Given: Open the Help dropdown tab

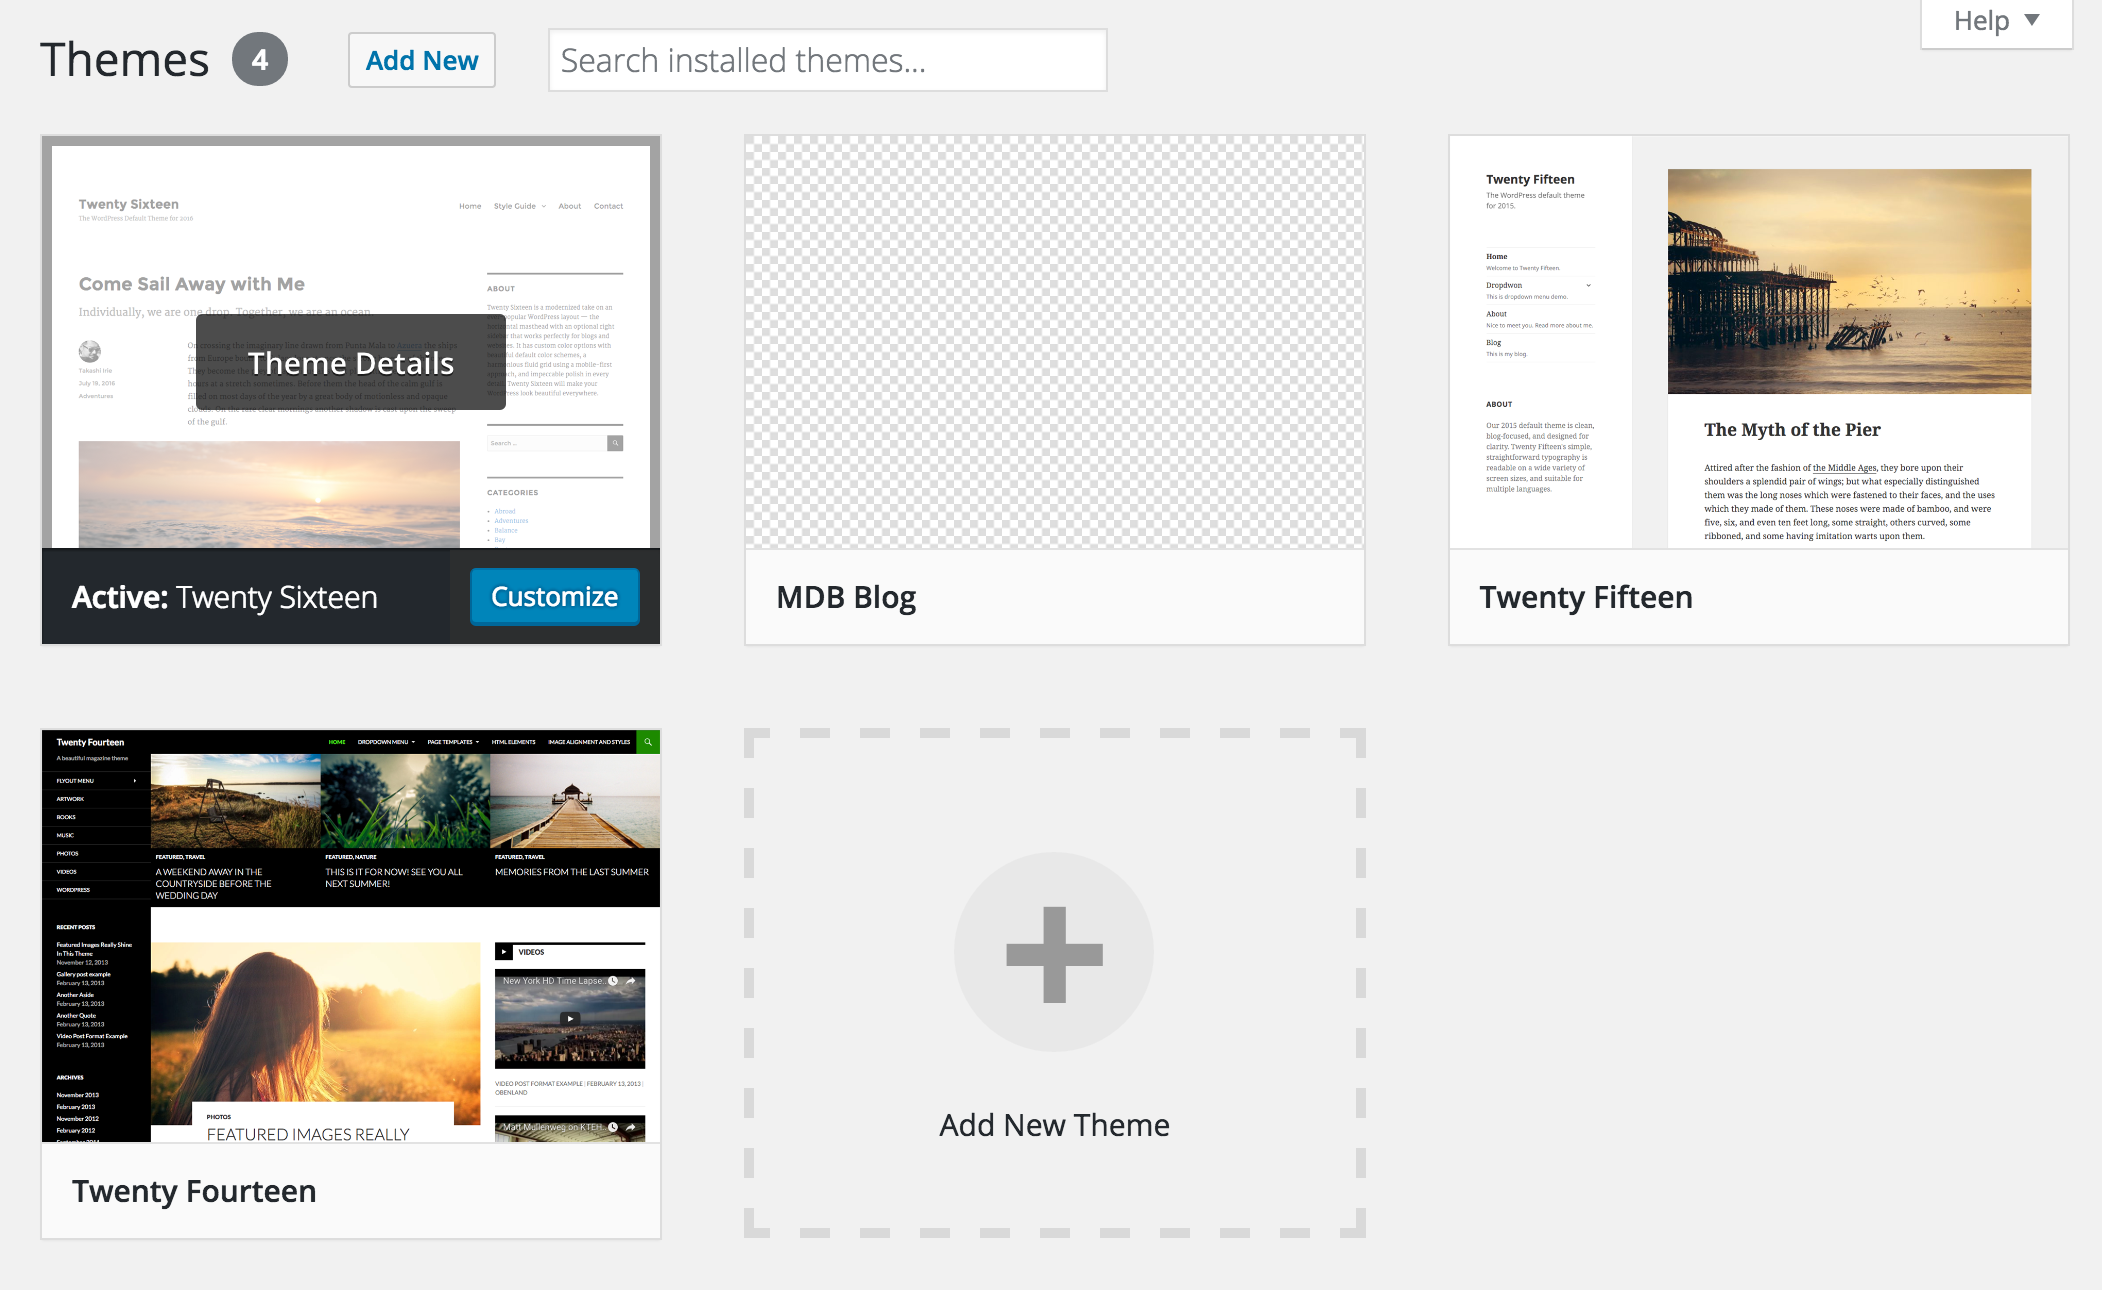Looking at the screenshot, I should pyautogui.click(x=1996, y=22).
